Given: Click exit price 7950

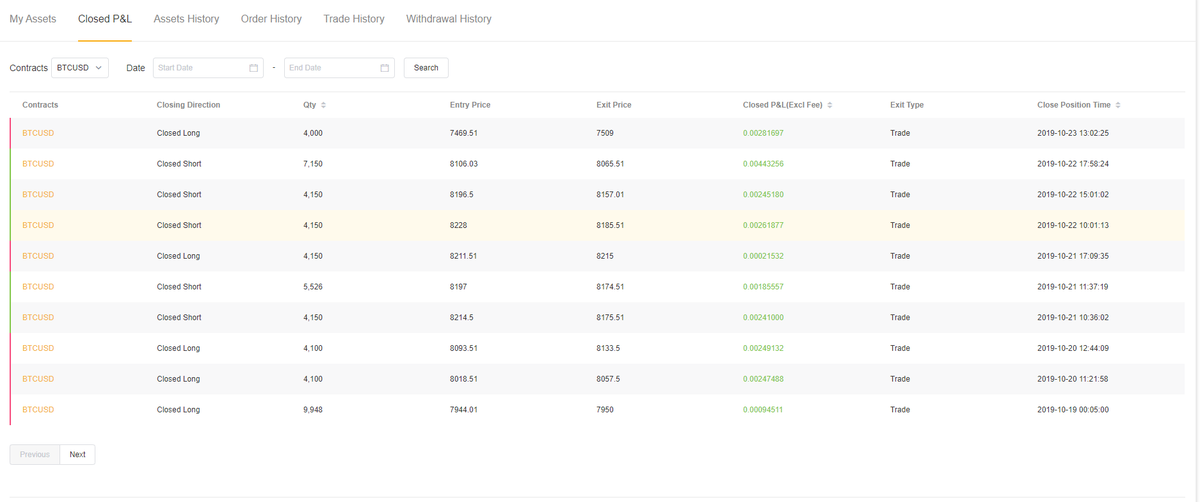Looking at the screenshot, I should (605, 410).
